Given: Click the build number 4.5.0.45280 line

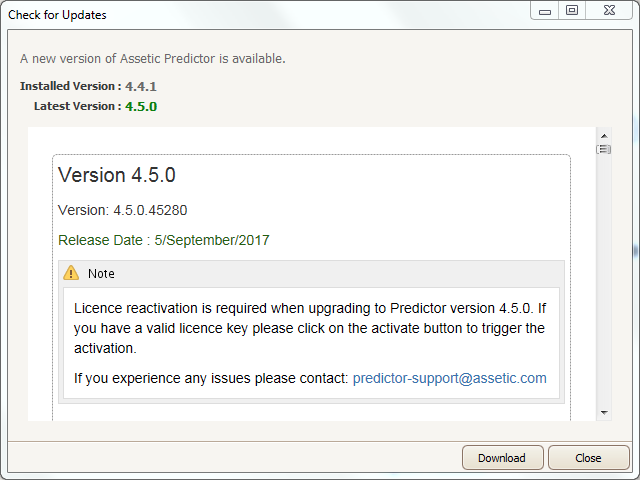Looking at the screenshot, I should (x=122, y=210).
